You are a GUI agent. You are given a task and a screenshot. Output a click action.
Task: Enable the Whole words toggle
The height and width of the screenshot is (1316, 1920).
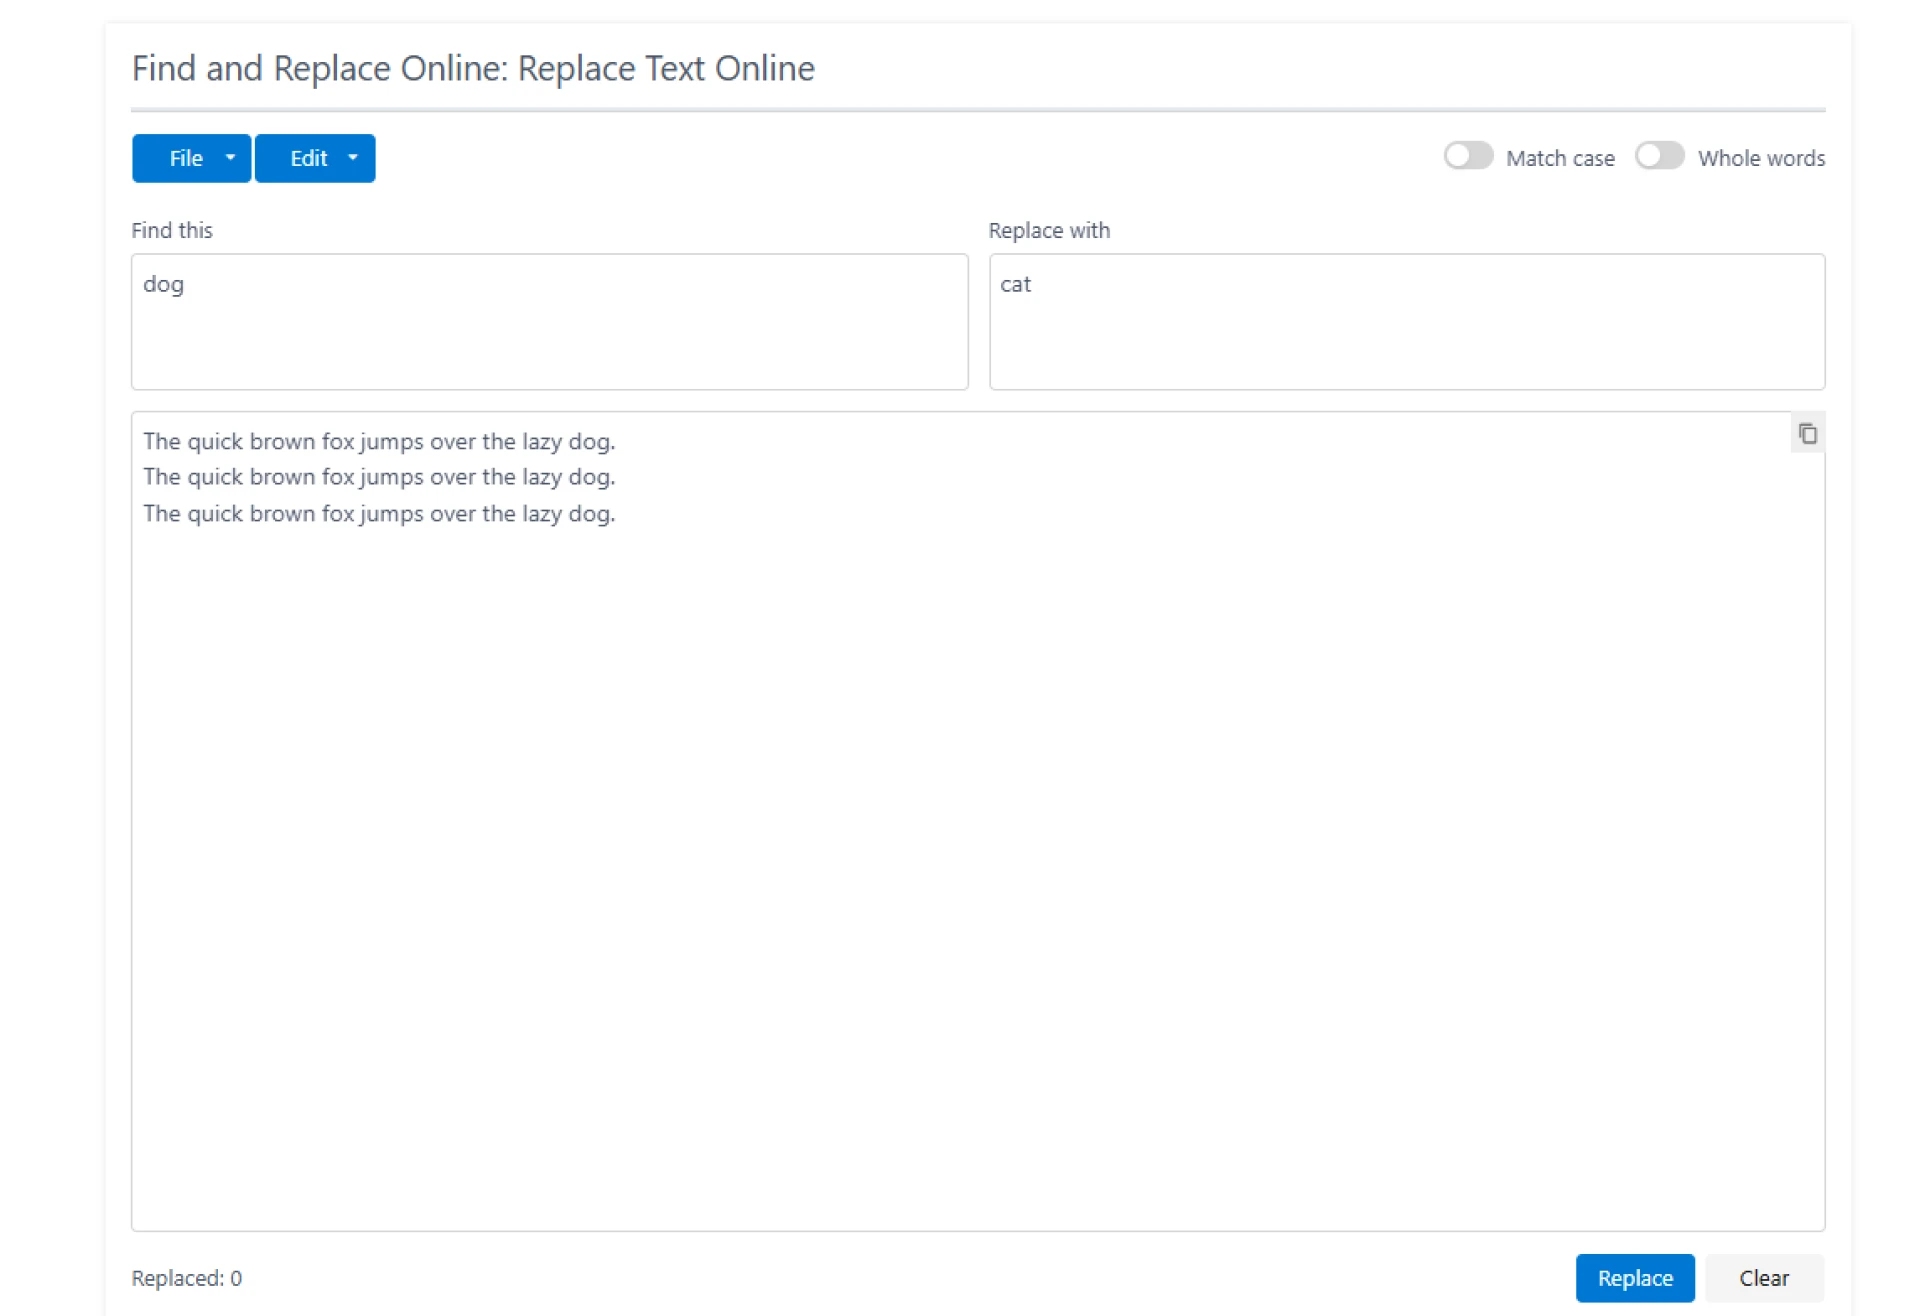pyautogui.click(x=1659, y=155)
